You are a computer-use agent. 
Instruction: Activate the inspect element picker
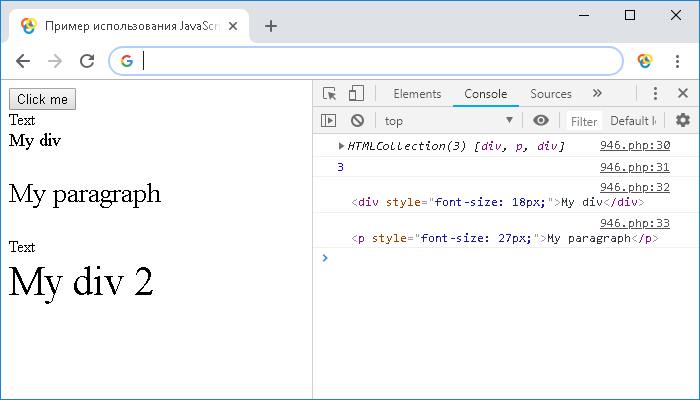click(x=329, y=94)
